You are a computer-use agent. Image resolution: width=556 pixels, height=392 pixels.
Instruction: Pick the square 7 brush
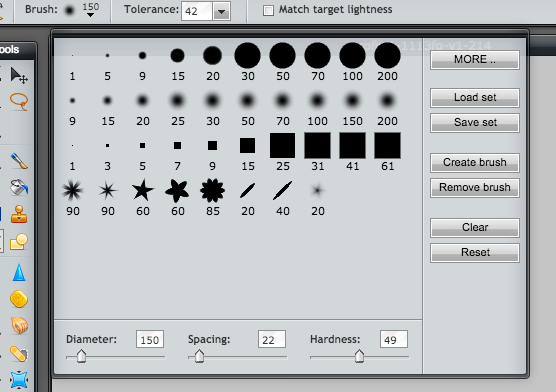177,145
